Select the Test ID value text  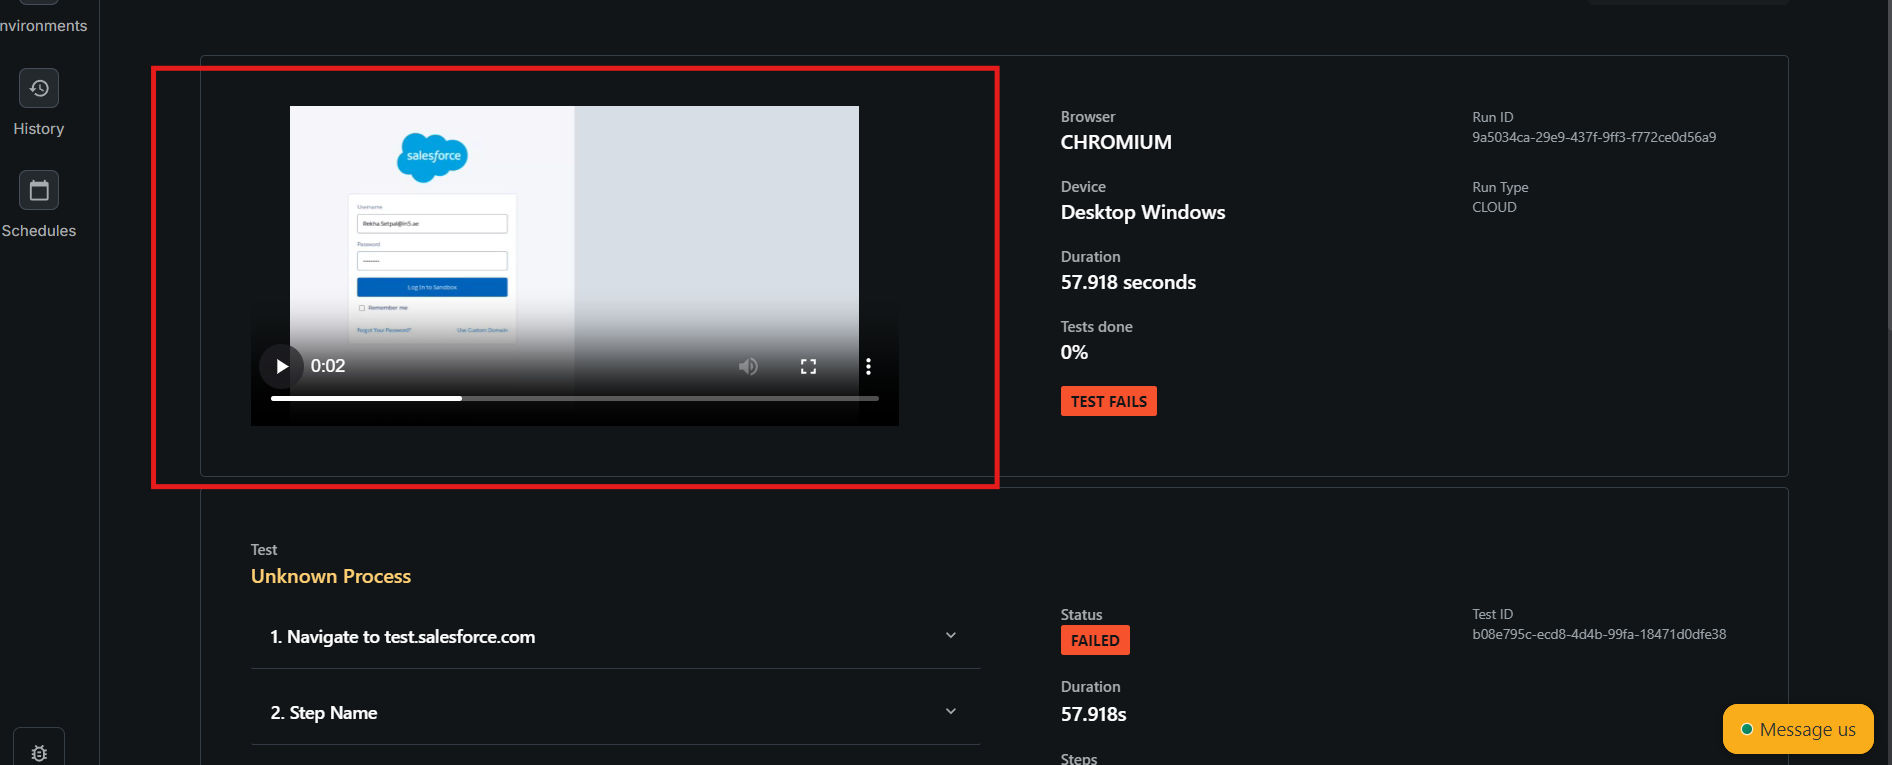1599,634
